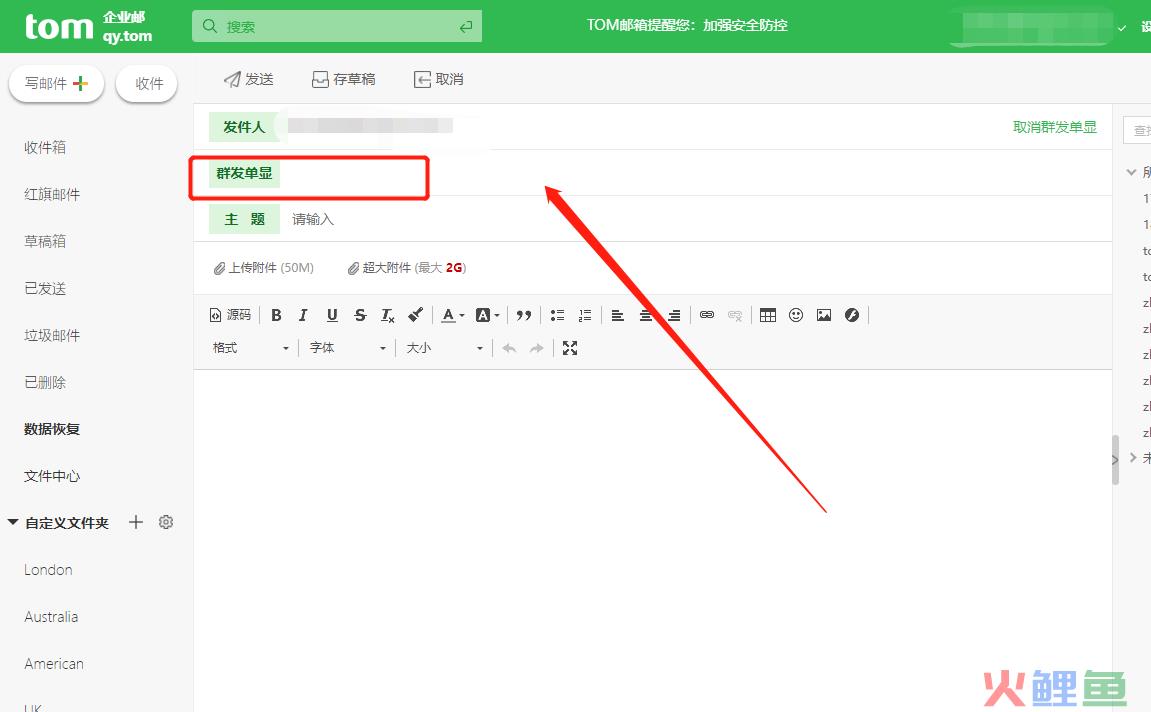Open the 已发送 sent folder

[x=45, y=288]
